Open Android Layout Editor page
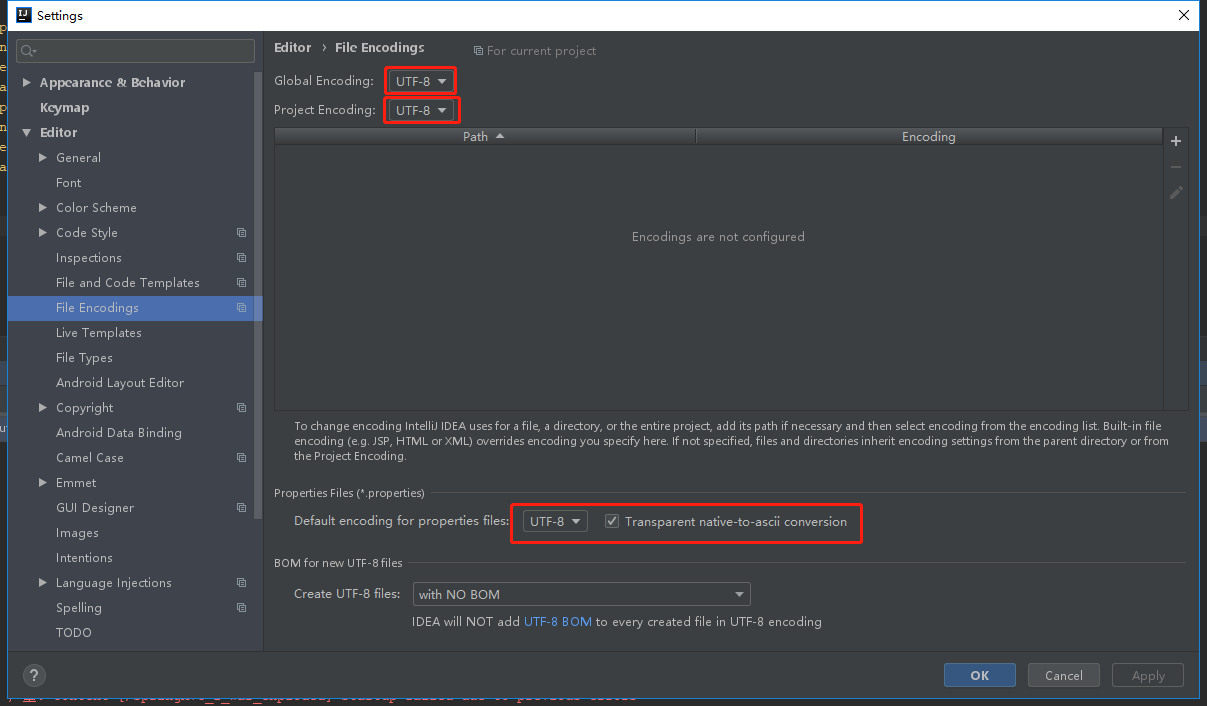 (x=120, y=382)
